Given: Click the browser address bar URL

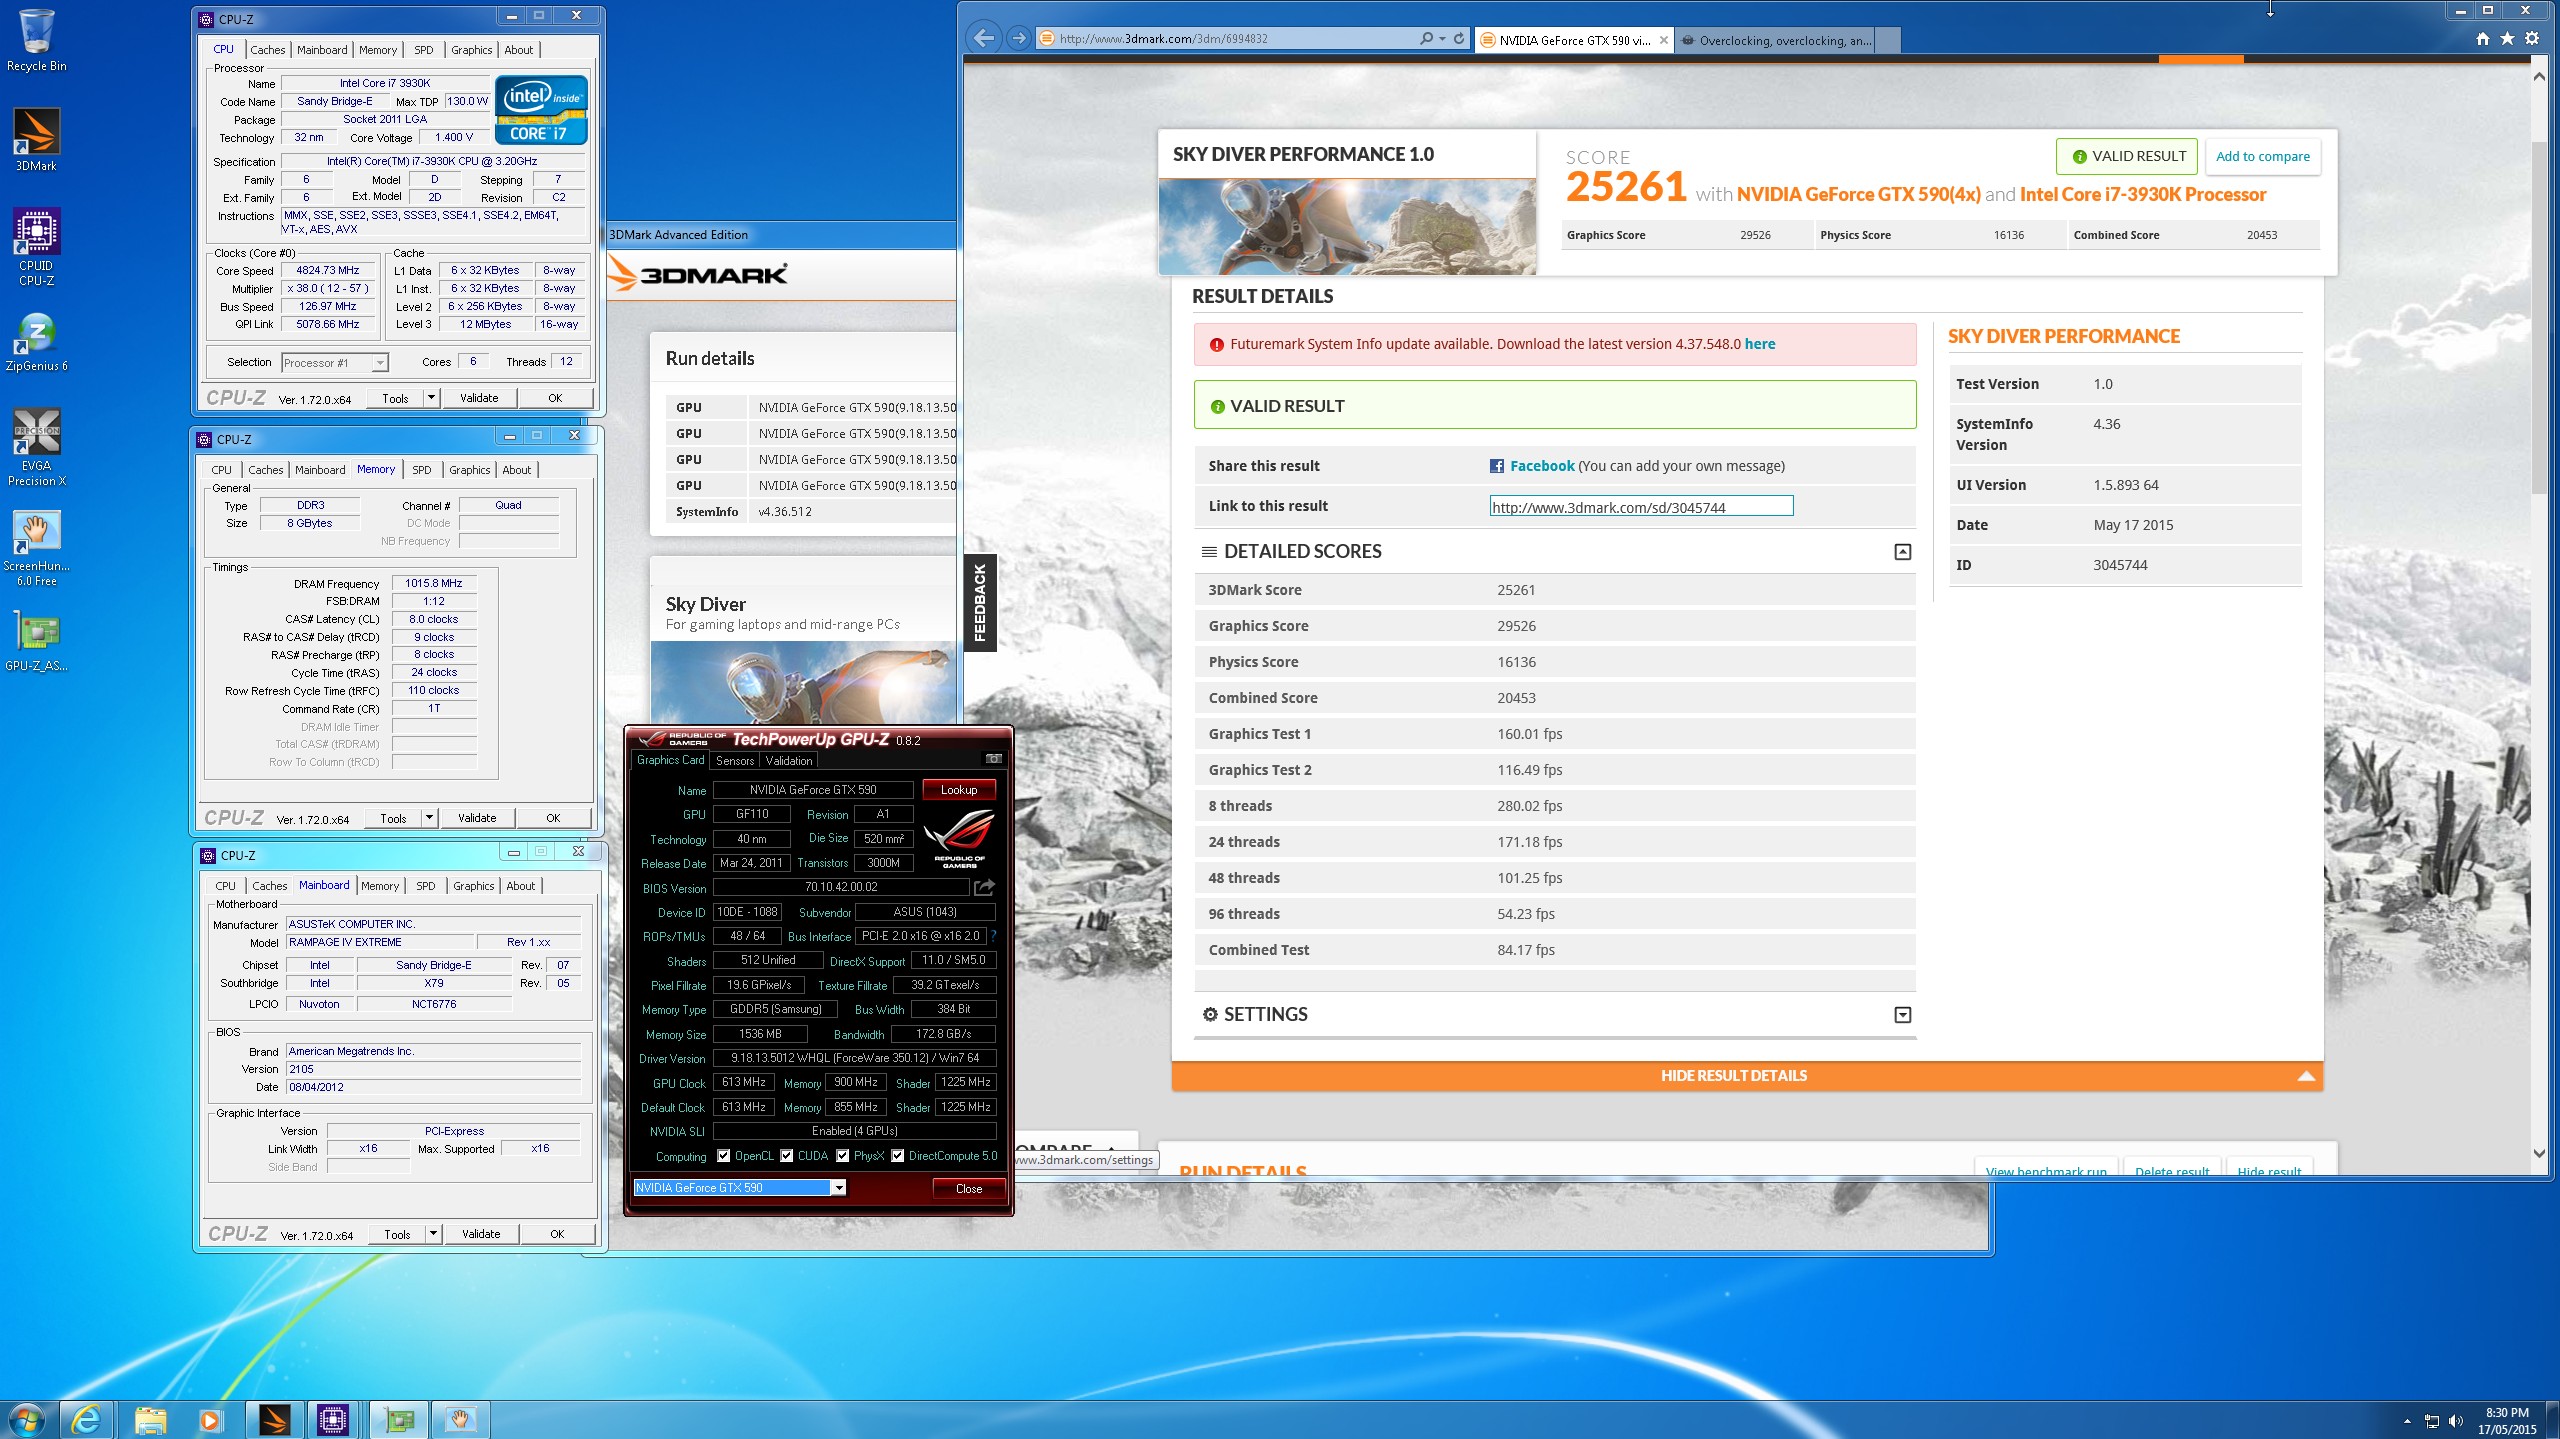Looking at the screenshot, I should pyautogui.click(x=1163, y=39).
